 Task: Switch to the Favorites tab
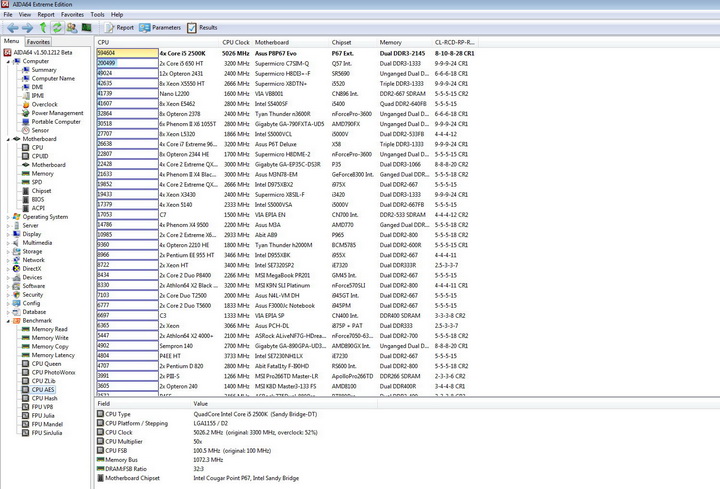[38, 41]
